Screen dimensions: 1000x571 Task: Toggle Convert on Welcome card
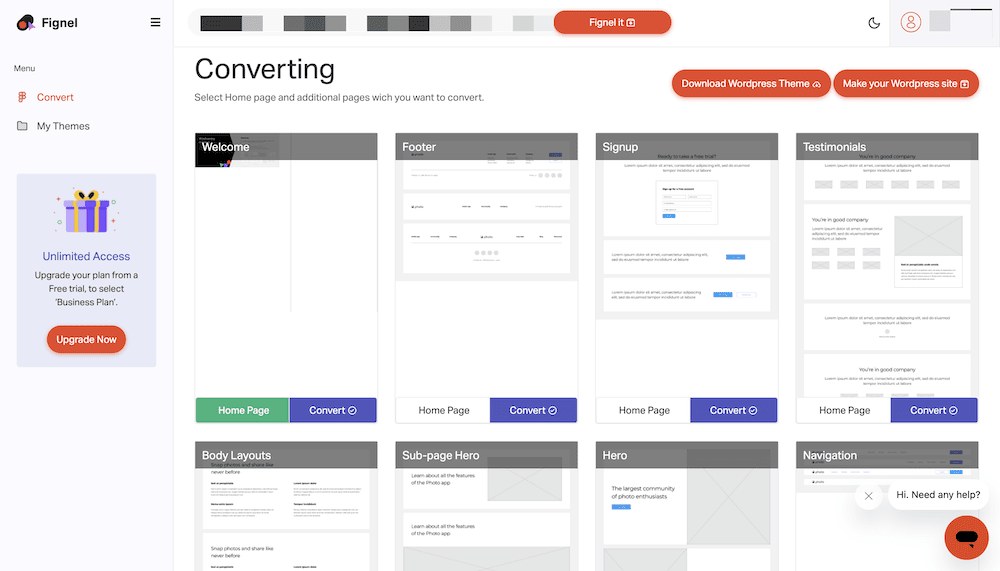point(333,410)
